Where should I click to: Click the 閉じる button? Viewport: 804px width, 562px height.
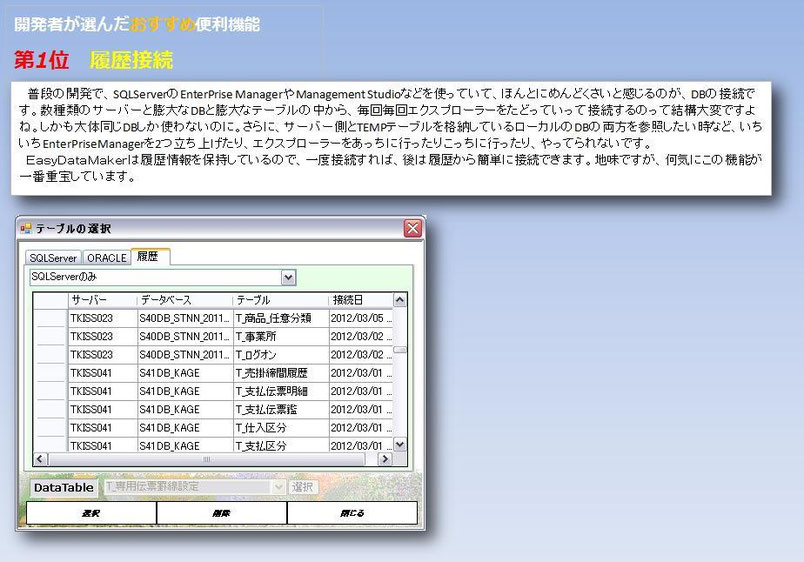[x=352, y=513]
